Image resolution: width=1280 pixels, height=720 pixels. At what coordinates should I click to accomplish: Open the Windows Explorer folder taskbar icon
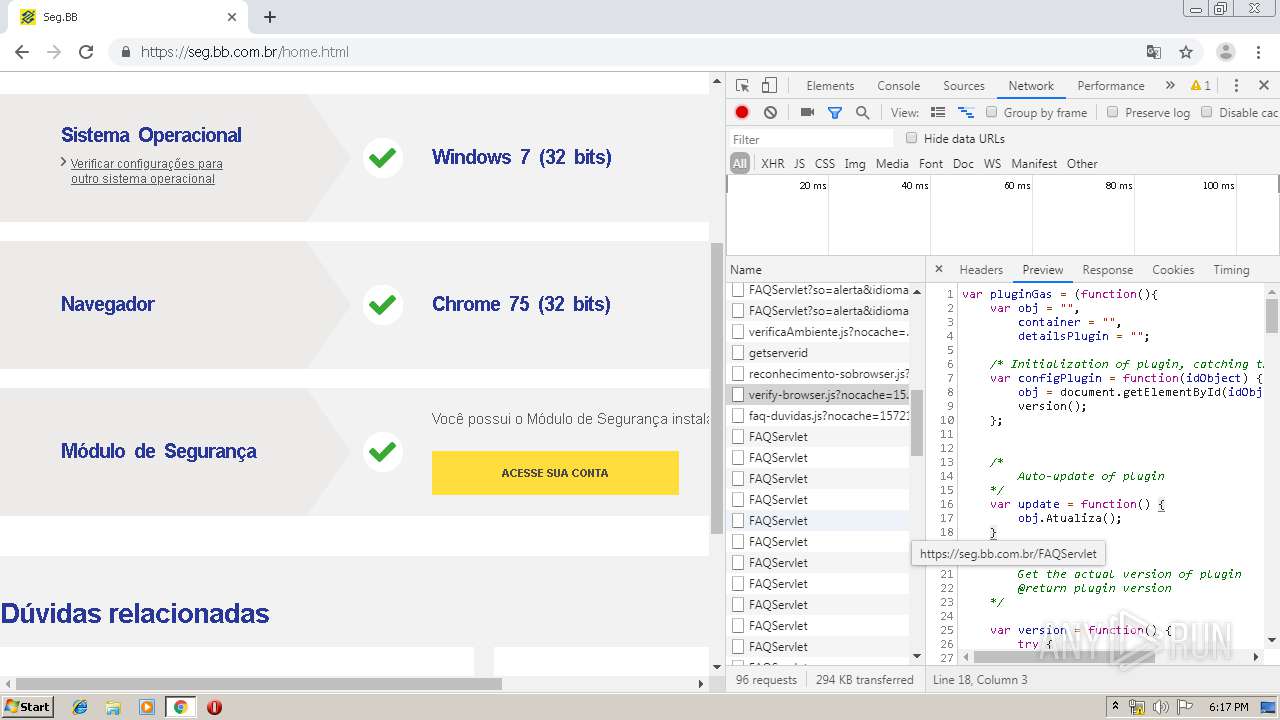click(x=113, y=707)
